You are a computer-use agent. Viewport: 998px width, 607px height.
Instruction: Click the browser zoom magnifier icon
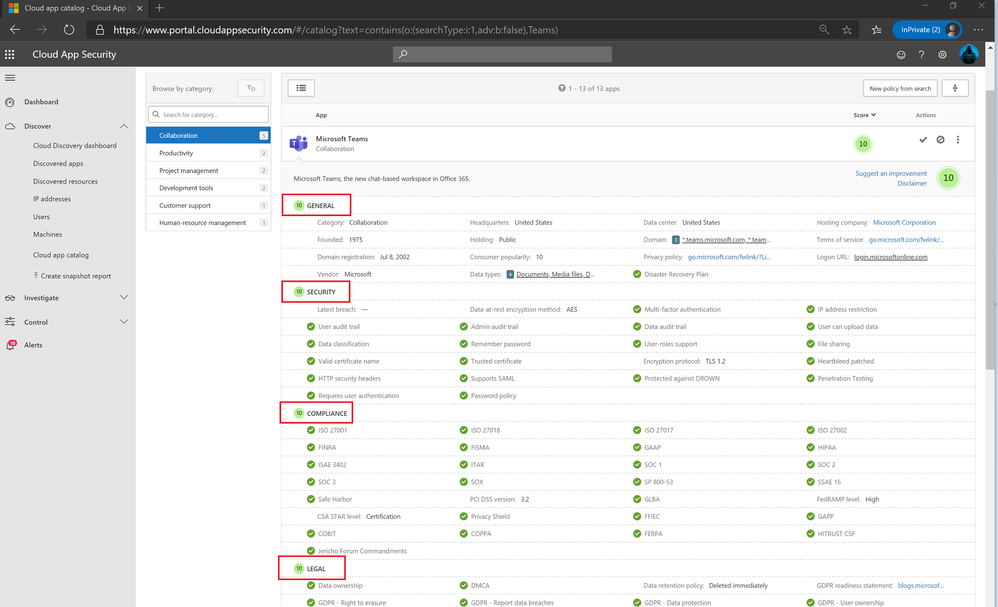824,30
